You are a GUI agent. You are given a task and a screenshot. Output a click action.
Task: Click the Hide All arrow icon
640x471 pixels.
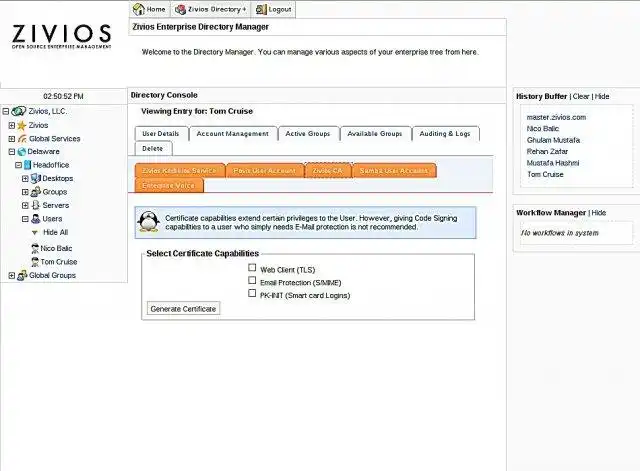pos(35,233)
